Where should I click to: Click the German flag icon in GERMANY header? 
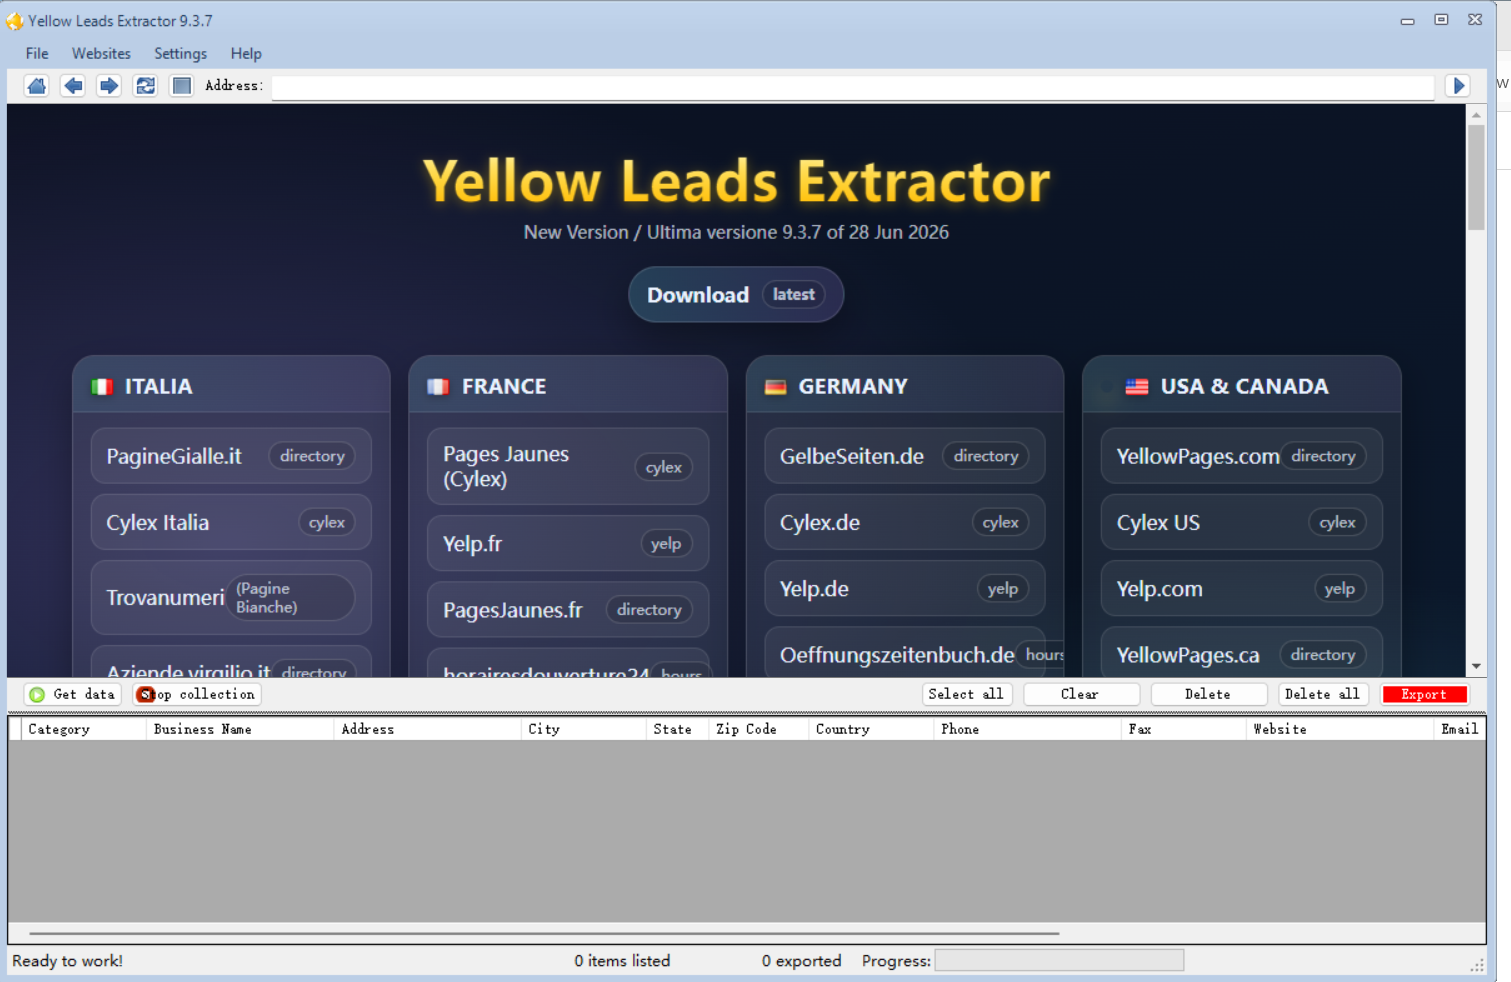pyautogui.click(x=775, y=387)
